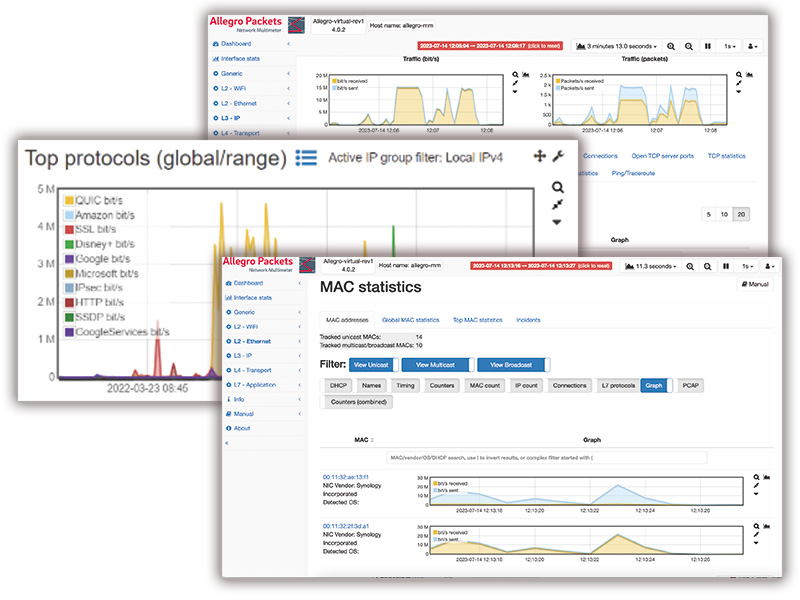Switch to the Global MAC statistics tab
The width and height of the screenshot is (800, 600).
pyautogui.click(x=412, y=319)
